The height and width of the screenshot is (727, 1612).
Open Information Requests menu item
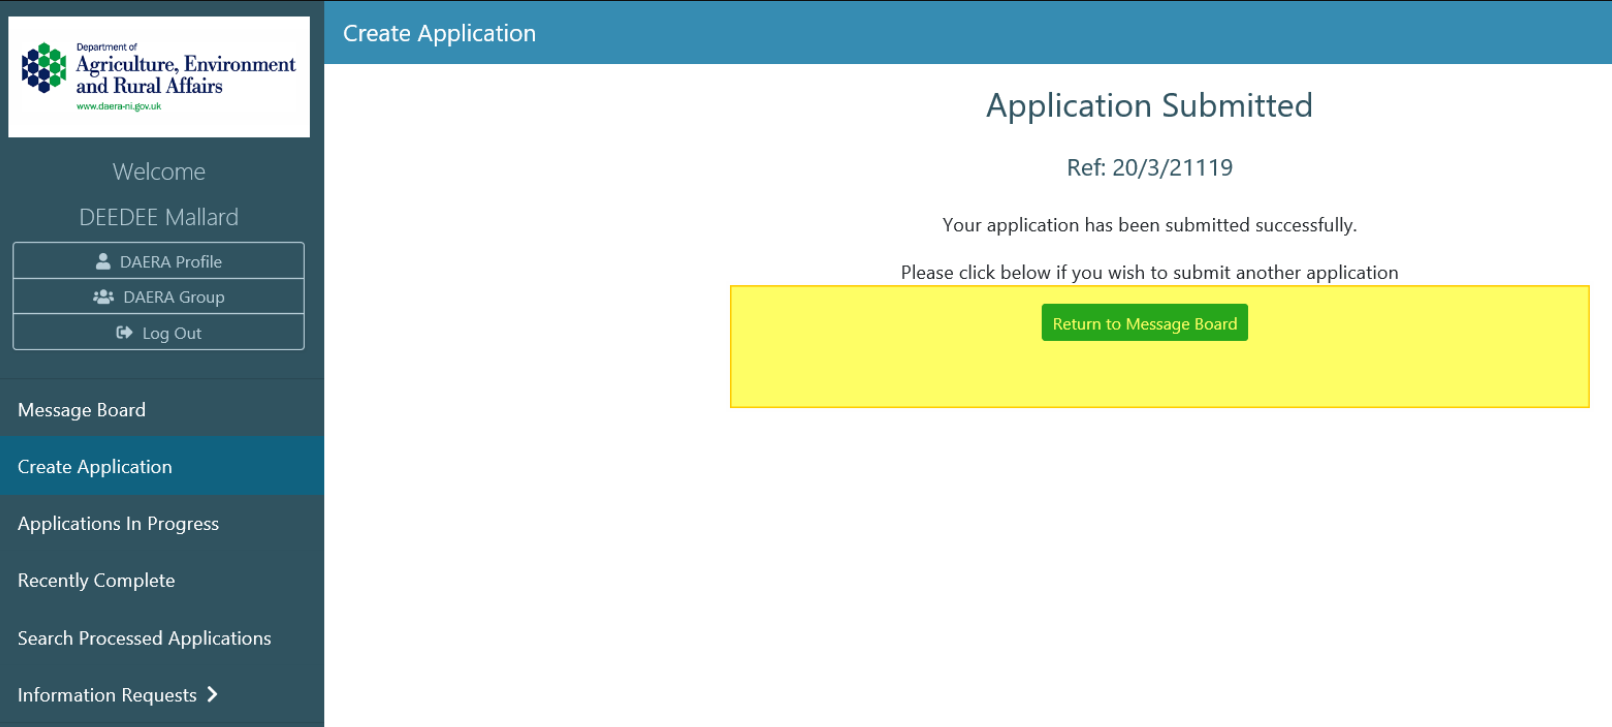point(162,695)
